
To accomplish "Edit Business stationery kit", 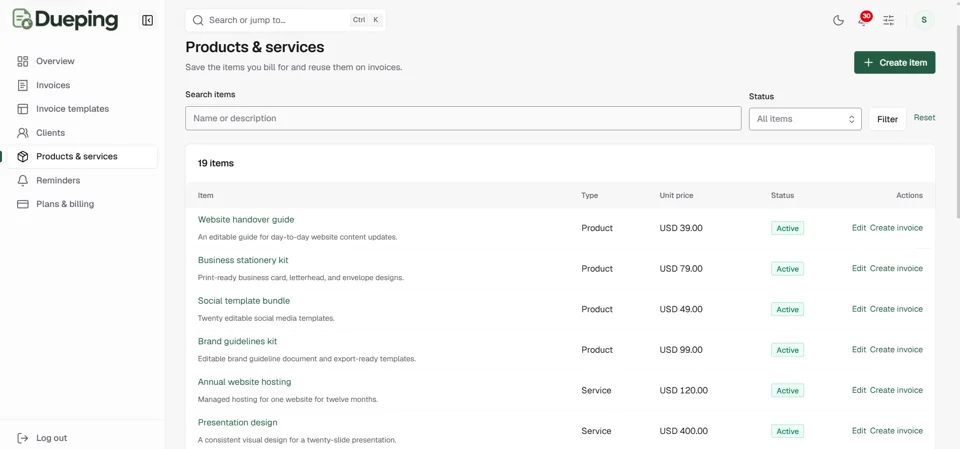I will pos(859,268).
